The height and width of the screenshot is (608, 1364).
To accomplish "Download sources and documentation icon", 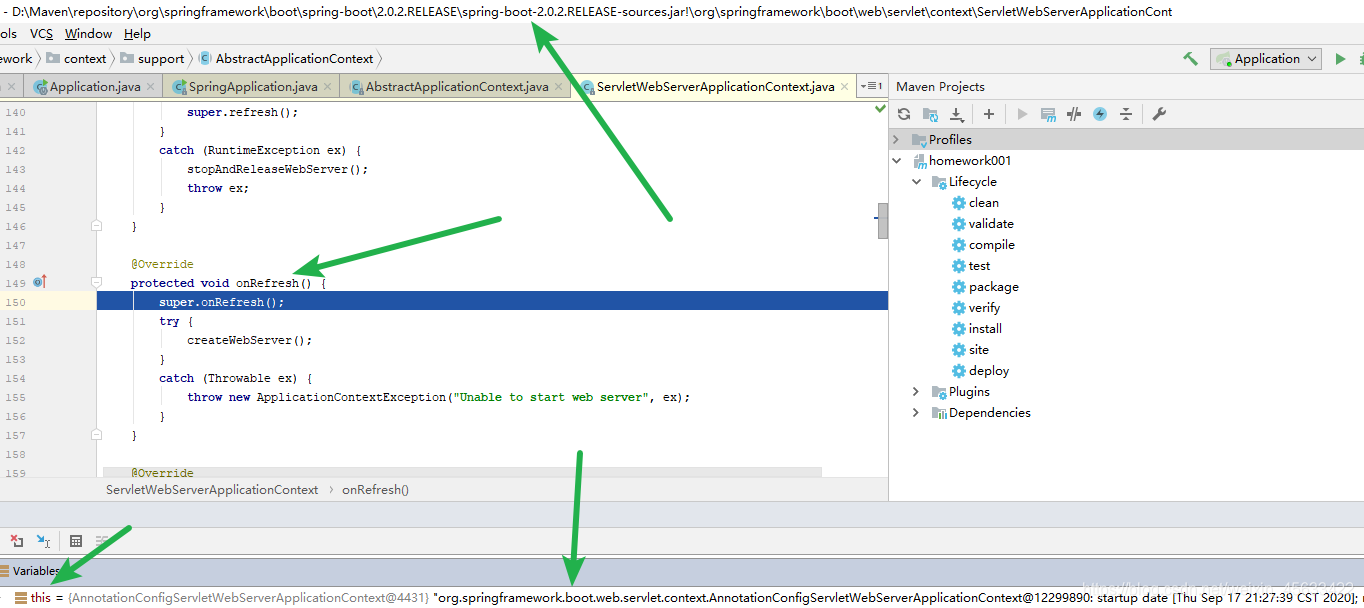I will [957, 114].
